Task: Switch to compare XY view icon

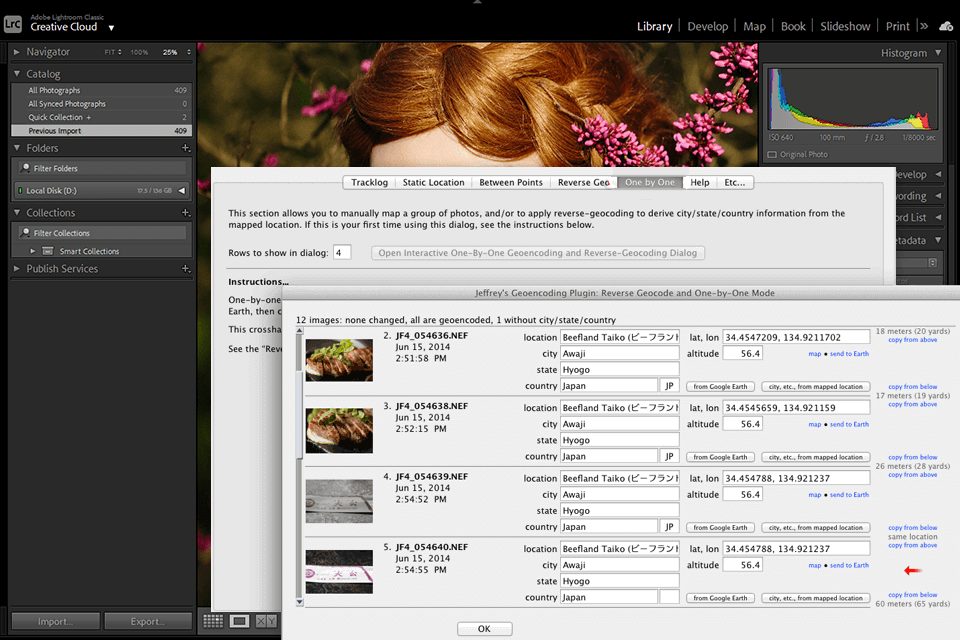Action: (266, 621)
